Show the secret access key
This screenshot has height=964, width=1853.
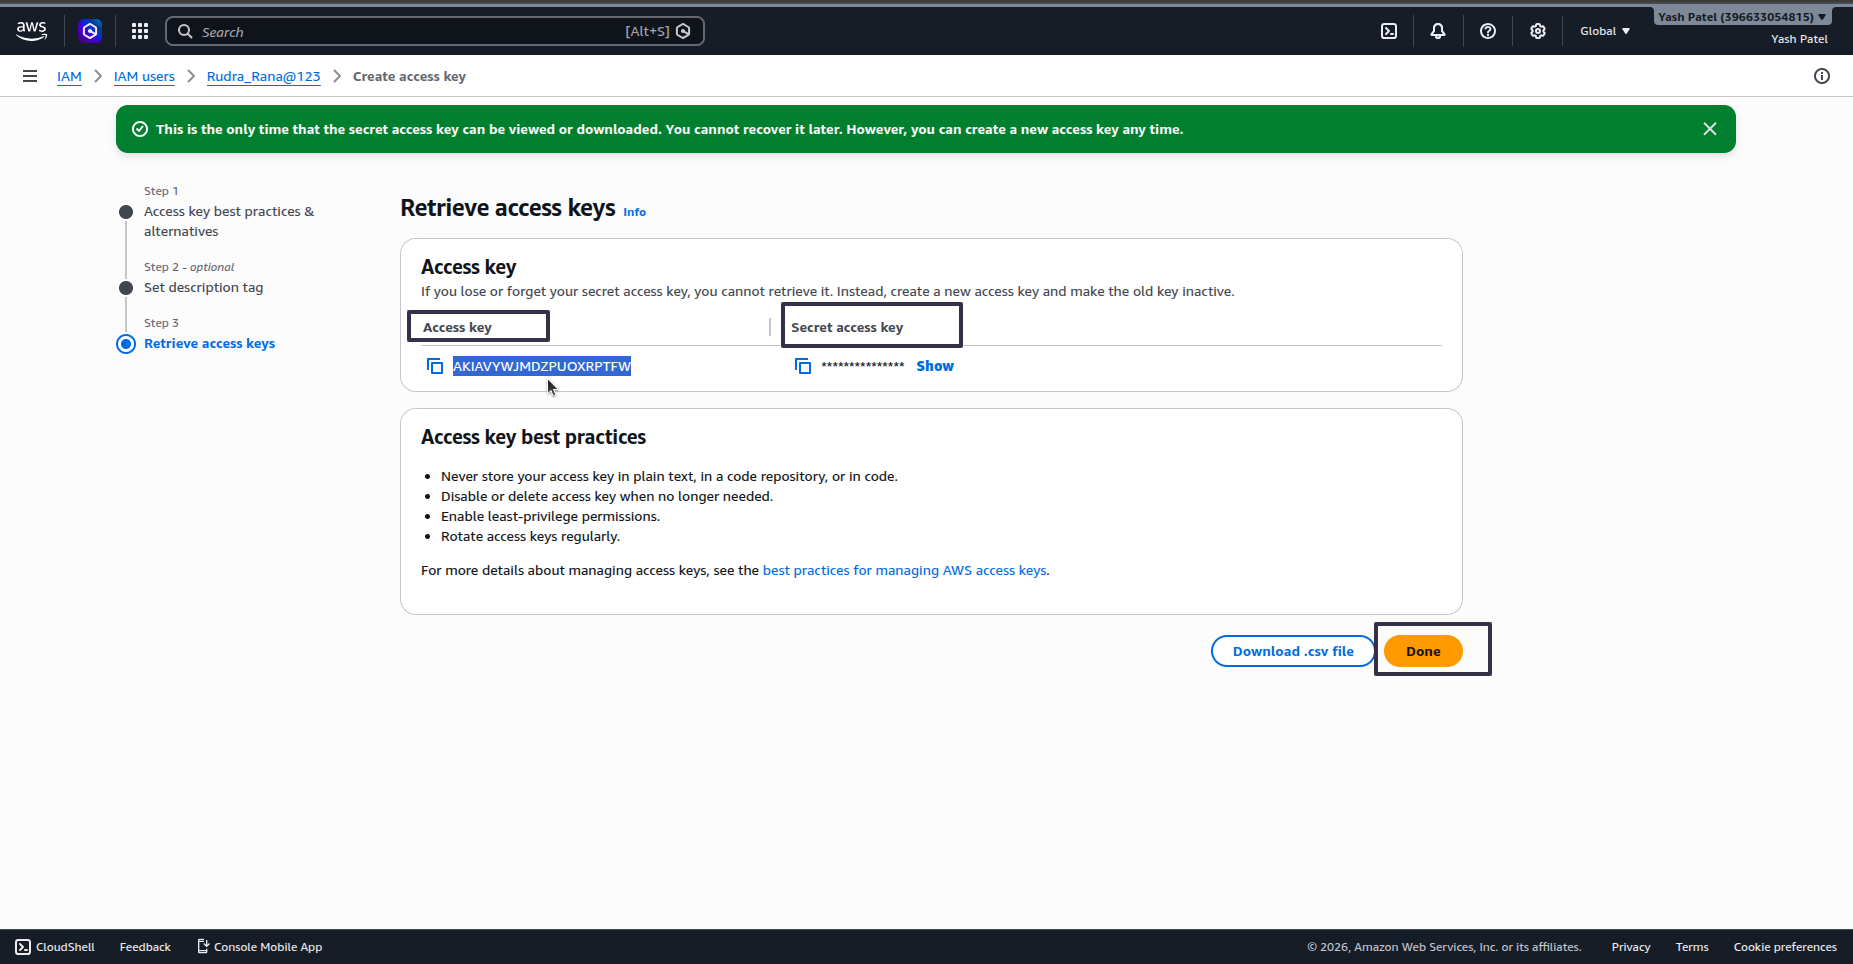(x=935, y=366)
